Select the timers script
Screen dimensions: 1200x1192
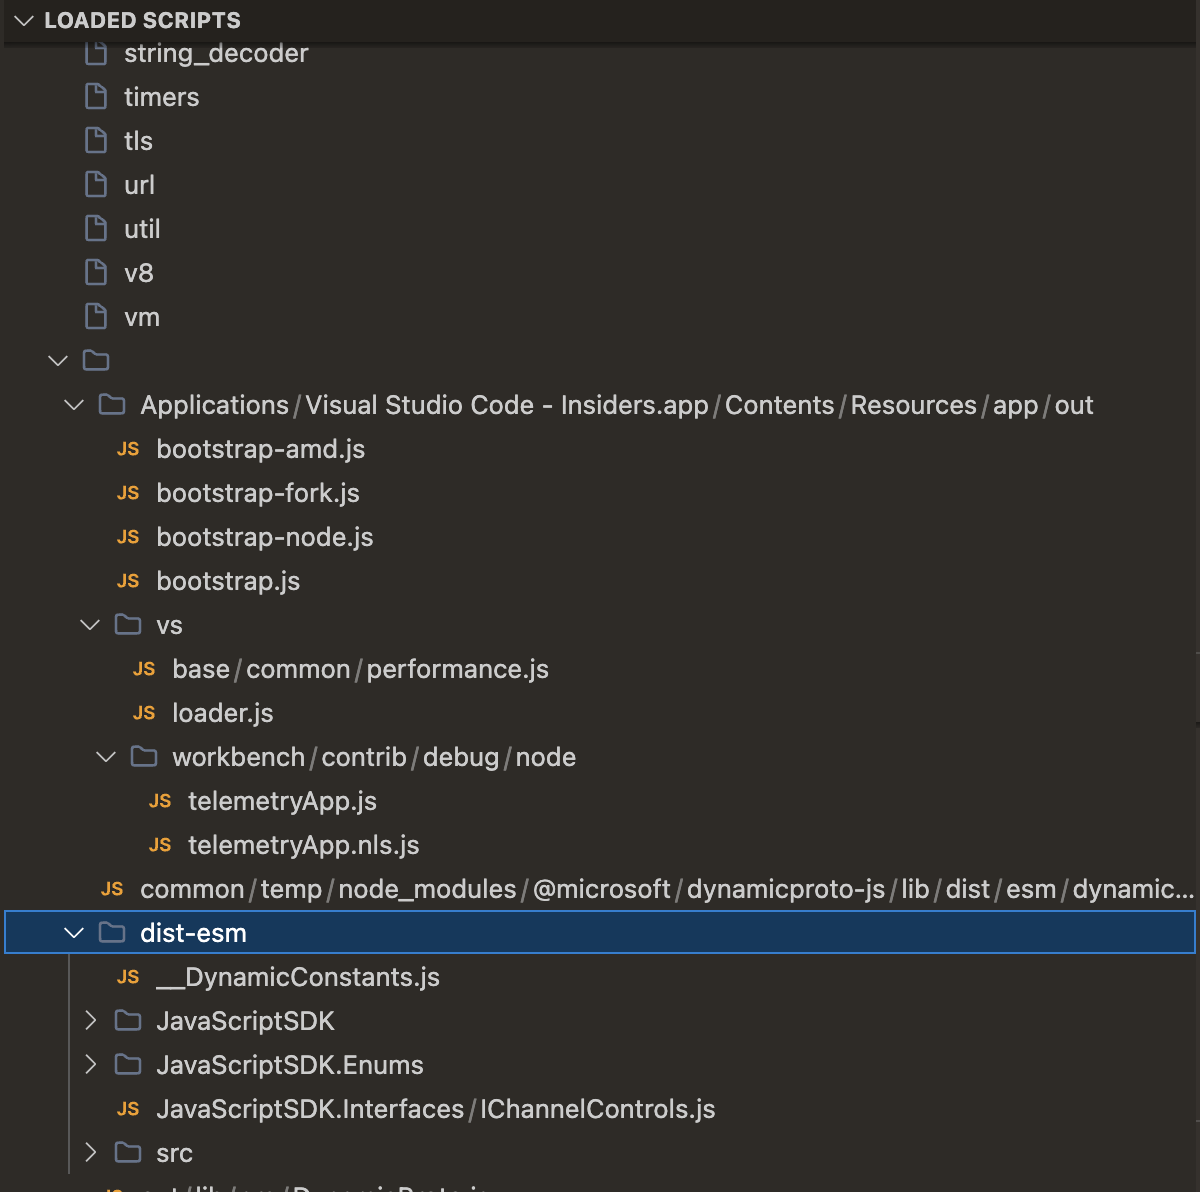click(161, 97)
